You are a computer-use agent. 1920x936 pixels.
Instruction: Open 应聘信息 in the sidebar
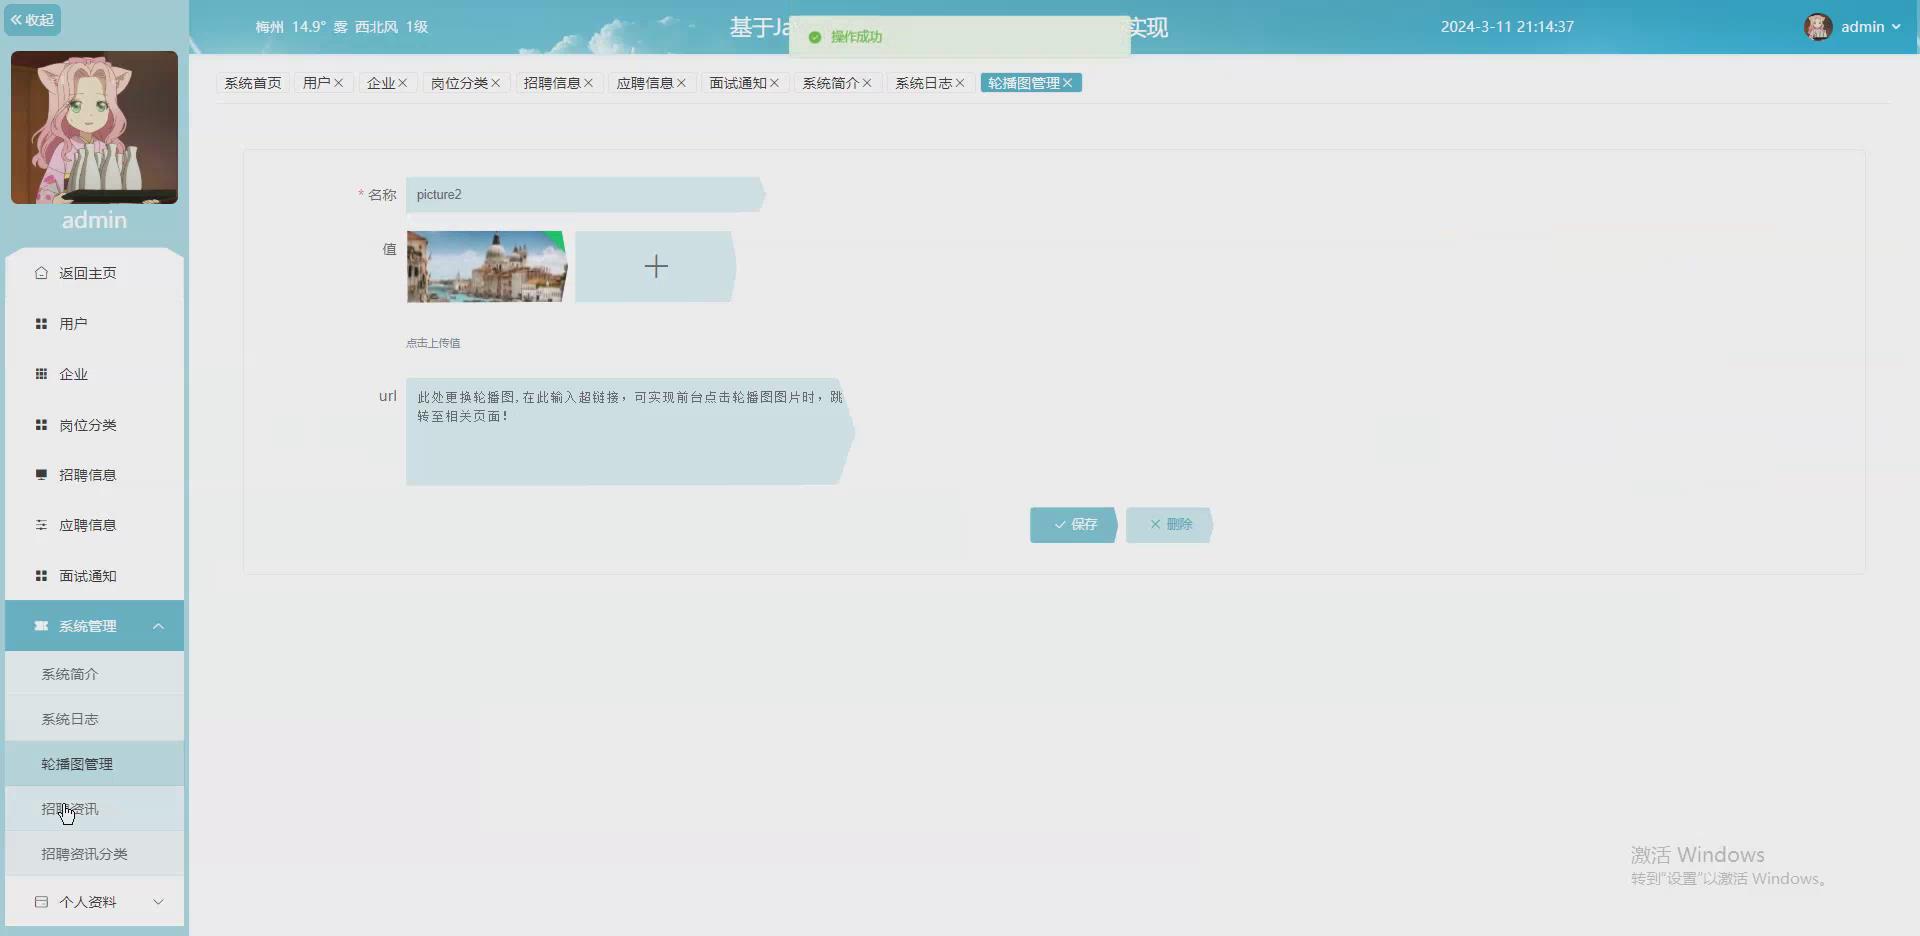click(95, 525)
